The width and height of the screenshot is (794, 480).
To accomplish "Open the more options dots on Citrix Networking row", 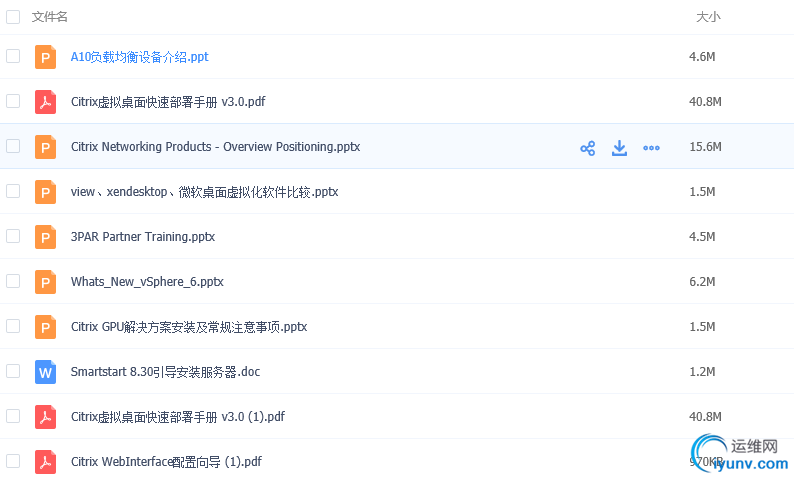I will 651,148.
